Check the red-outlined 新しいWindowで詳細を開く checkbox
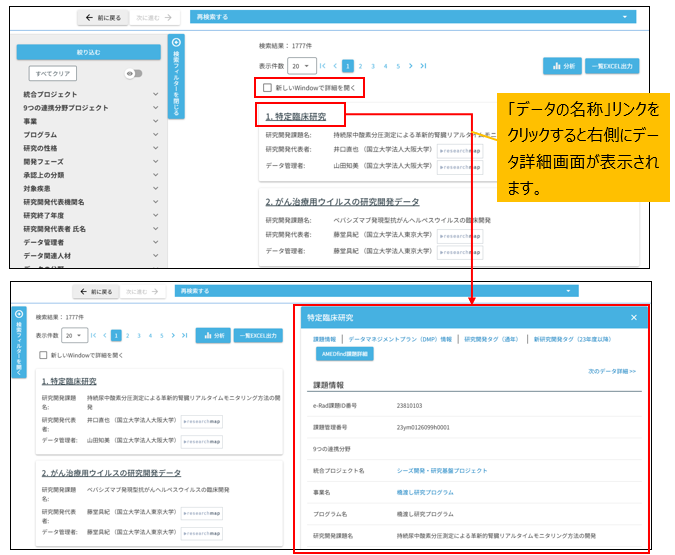The height and width of the screenshot is (555, 675). tap(267, 88)
